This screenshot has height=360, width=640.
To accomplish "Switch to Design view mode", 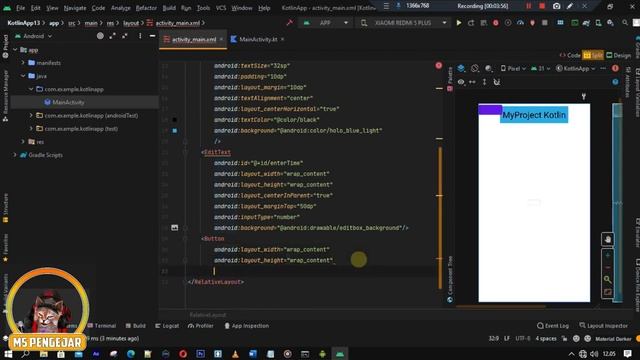I will pyautogui.click(x=618, y=55).
